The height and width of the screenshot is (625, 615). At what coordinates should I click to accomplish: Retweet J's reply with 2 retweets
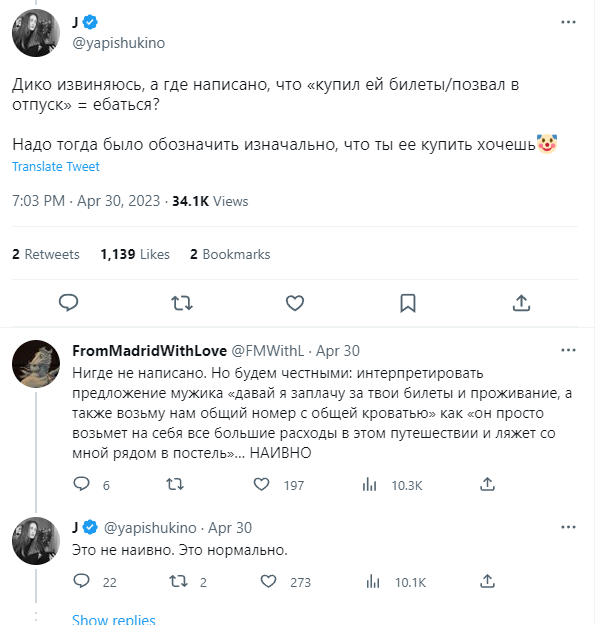pyautogui.click(x=174, y=582)
